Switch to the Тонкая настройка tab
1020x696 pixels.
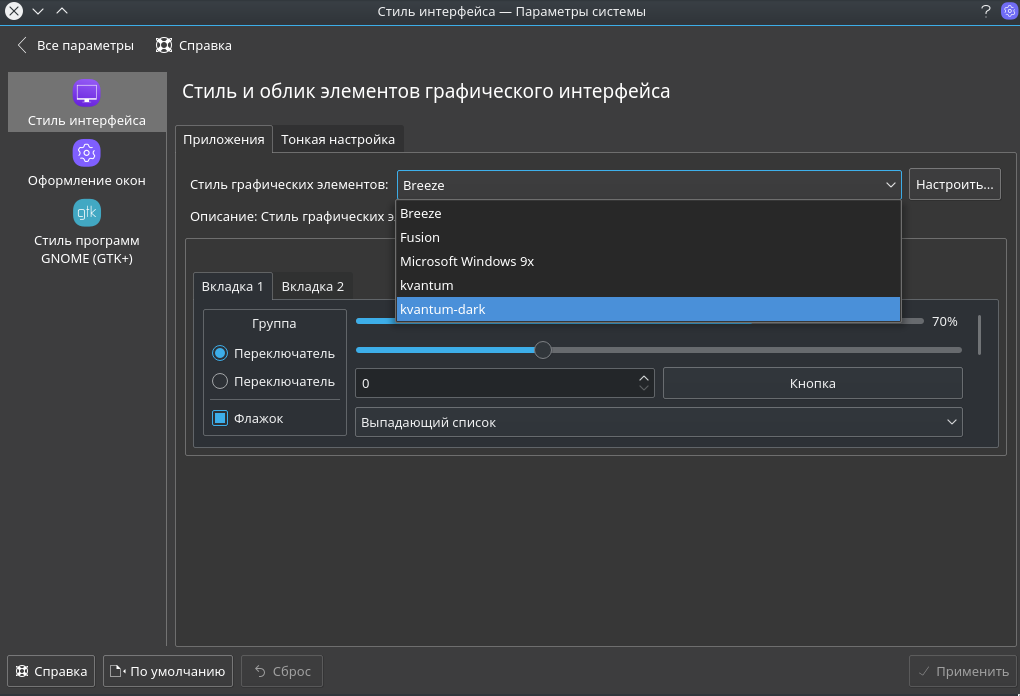coord(338,139)
